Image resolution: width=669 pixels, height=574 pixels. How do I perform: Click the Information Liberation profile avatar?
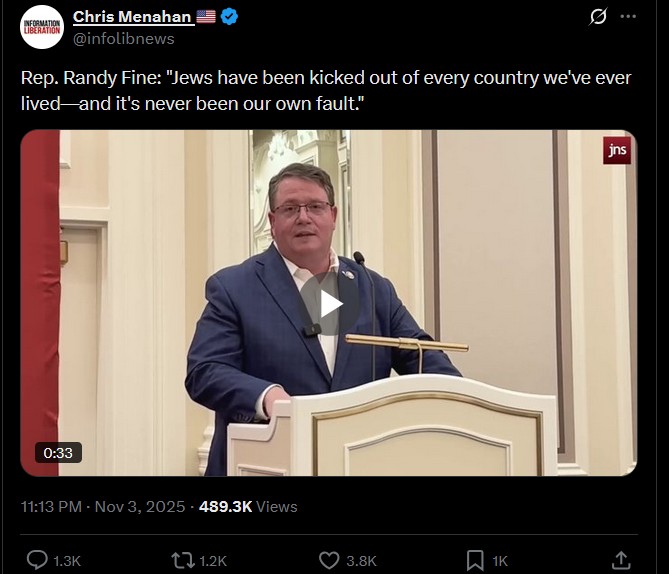(x=42, y=27)
